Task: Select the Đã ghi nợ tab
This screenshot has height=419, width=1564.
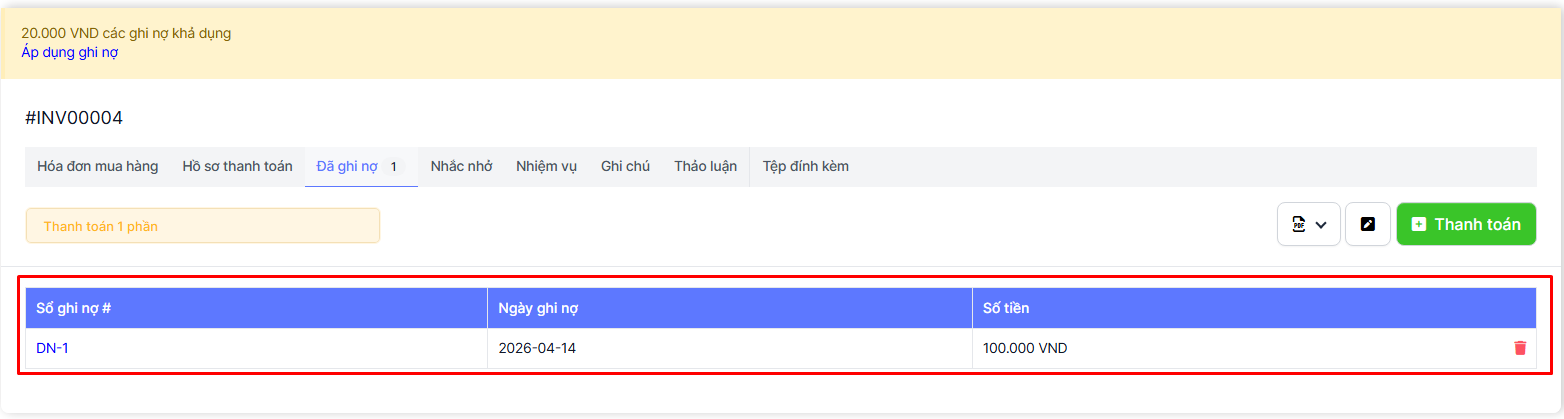Action: (347, 166)
